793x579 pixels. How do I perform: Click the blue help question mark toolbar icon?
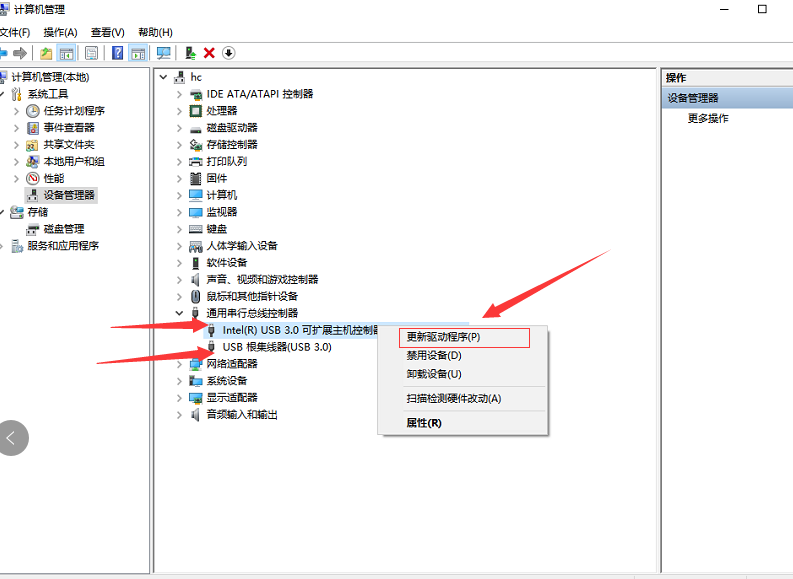point(118,53)
